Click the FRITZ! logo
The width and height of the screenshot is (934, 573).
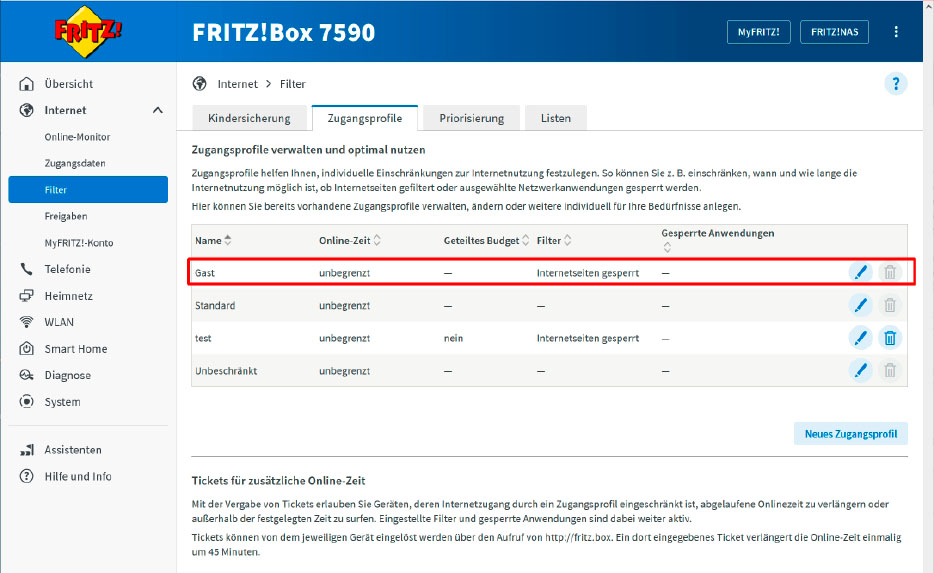pyautogui.click(x=88, y=32)
